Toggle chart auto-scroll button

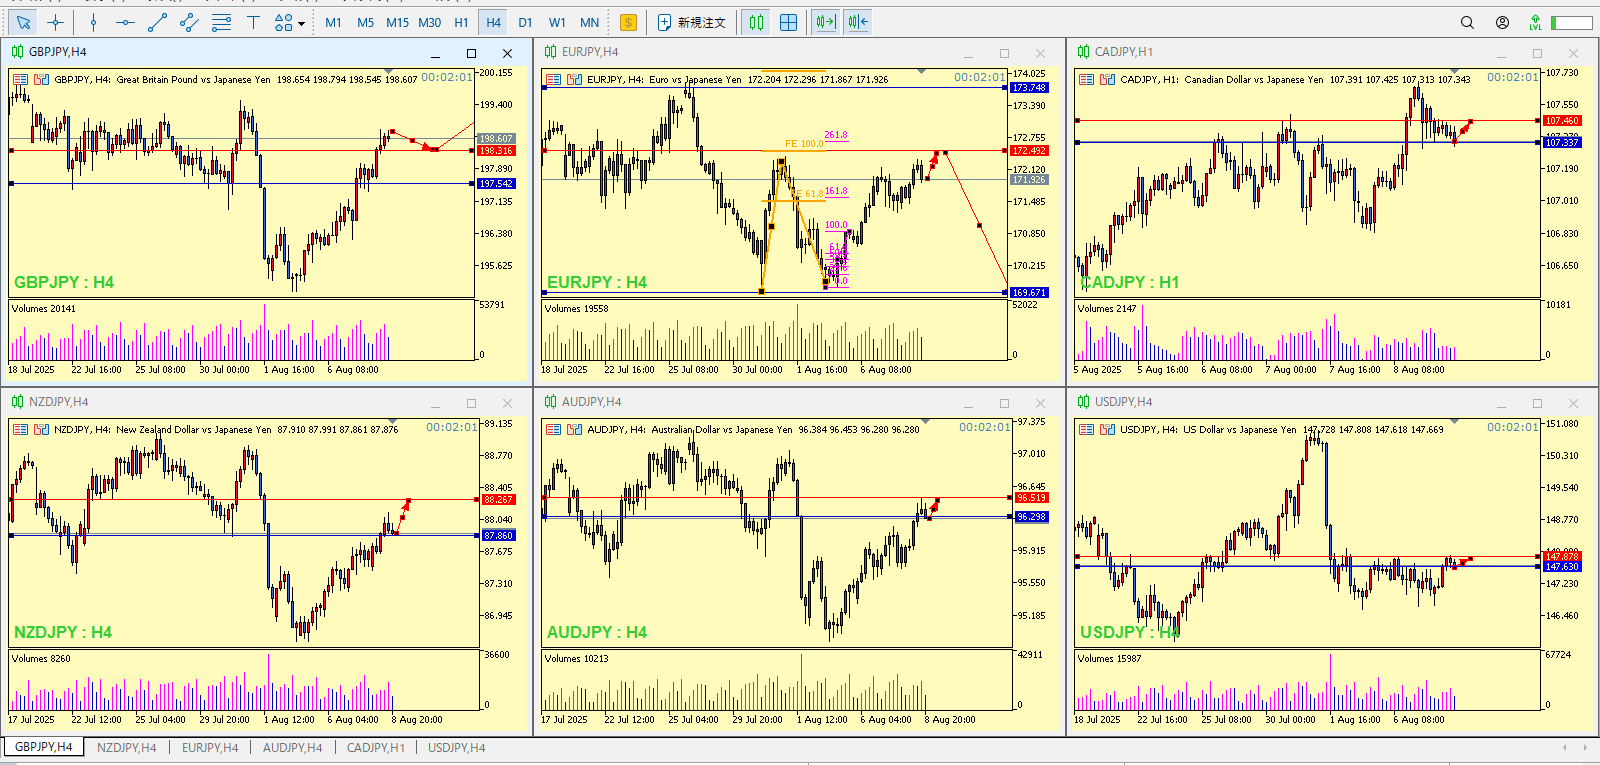point(825,22)
